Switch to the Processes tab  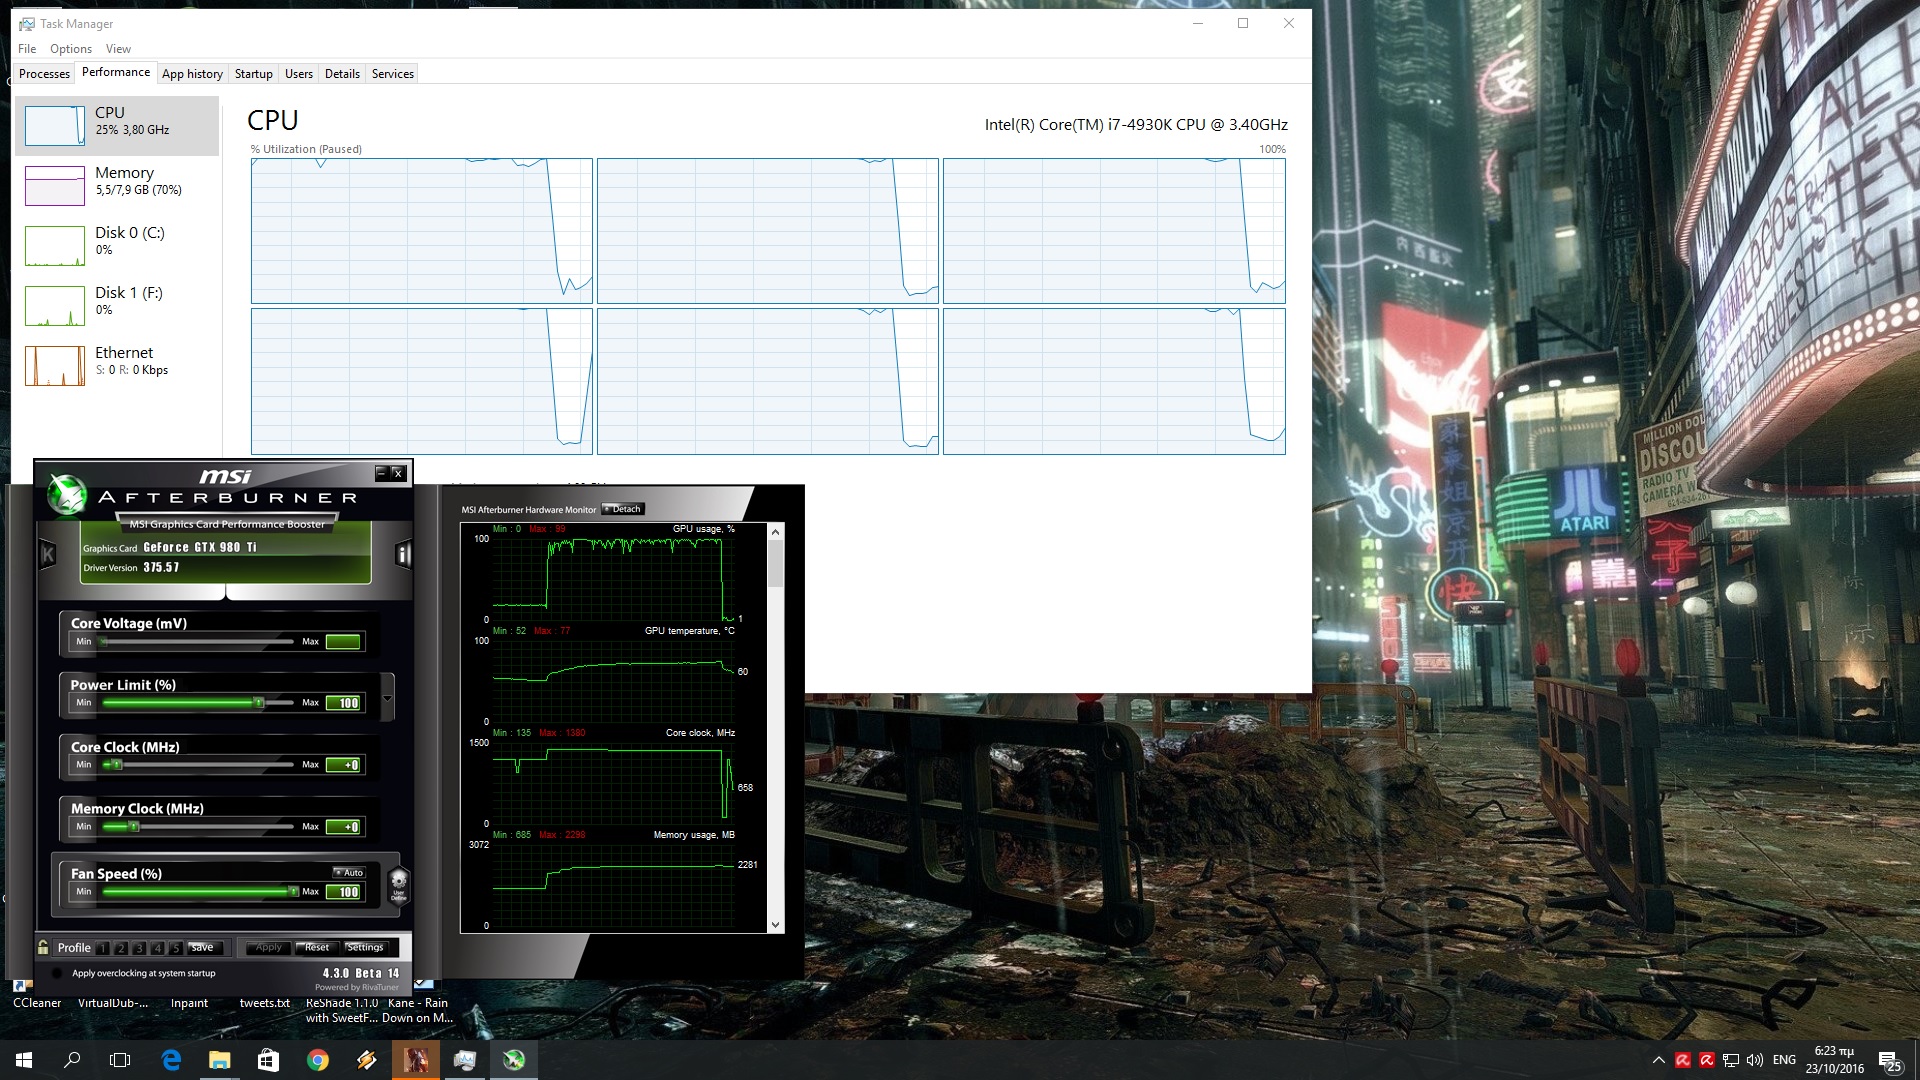point(44,74)
